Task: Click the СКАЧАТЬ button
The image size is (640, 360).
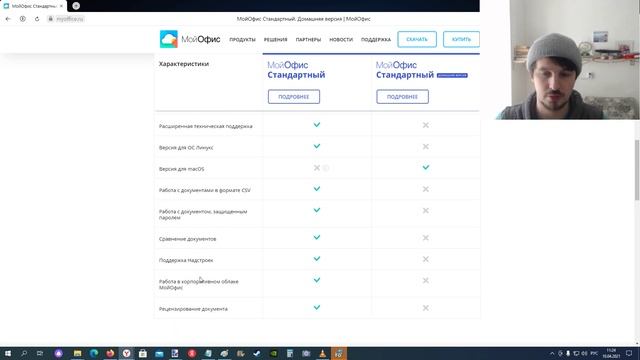Action: pos(417,39)
